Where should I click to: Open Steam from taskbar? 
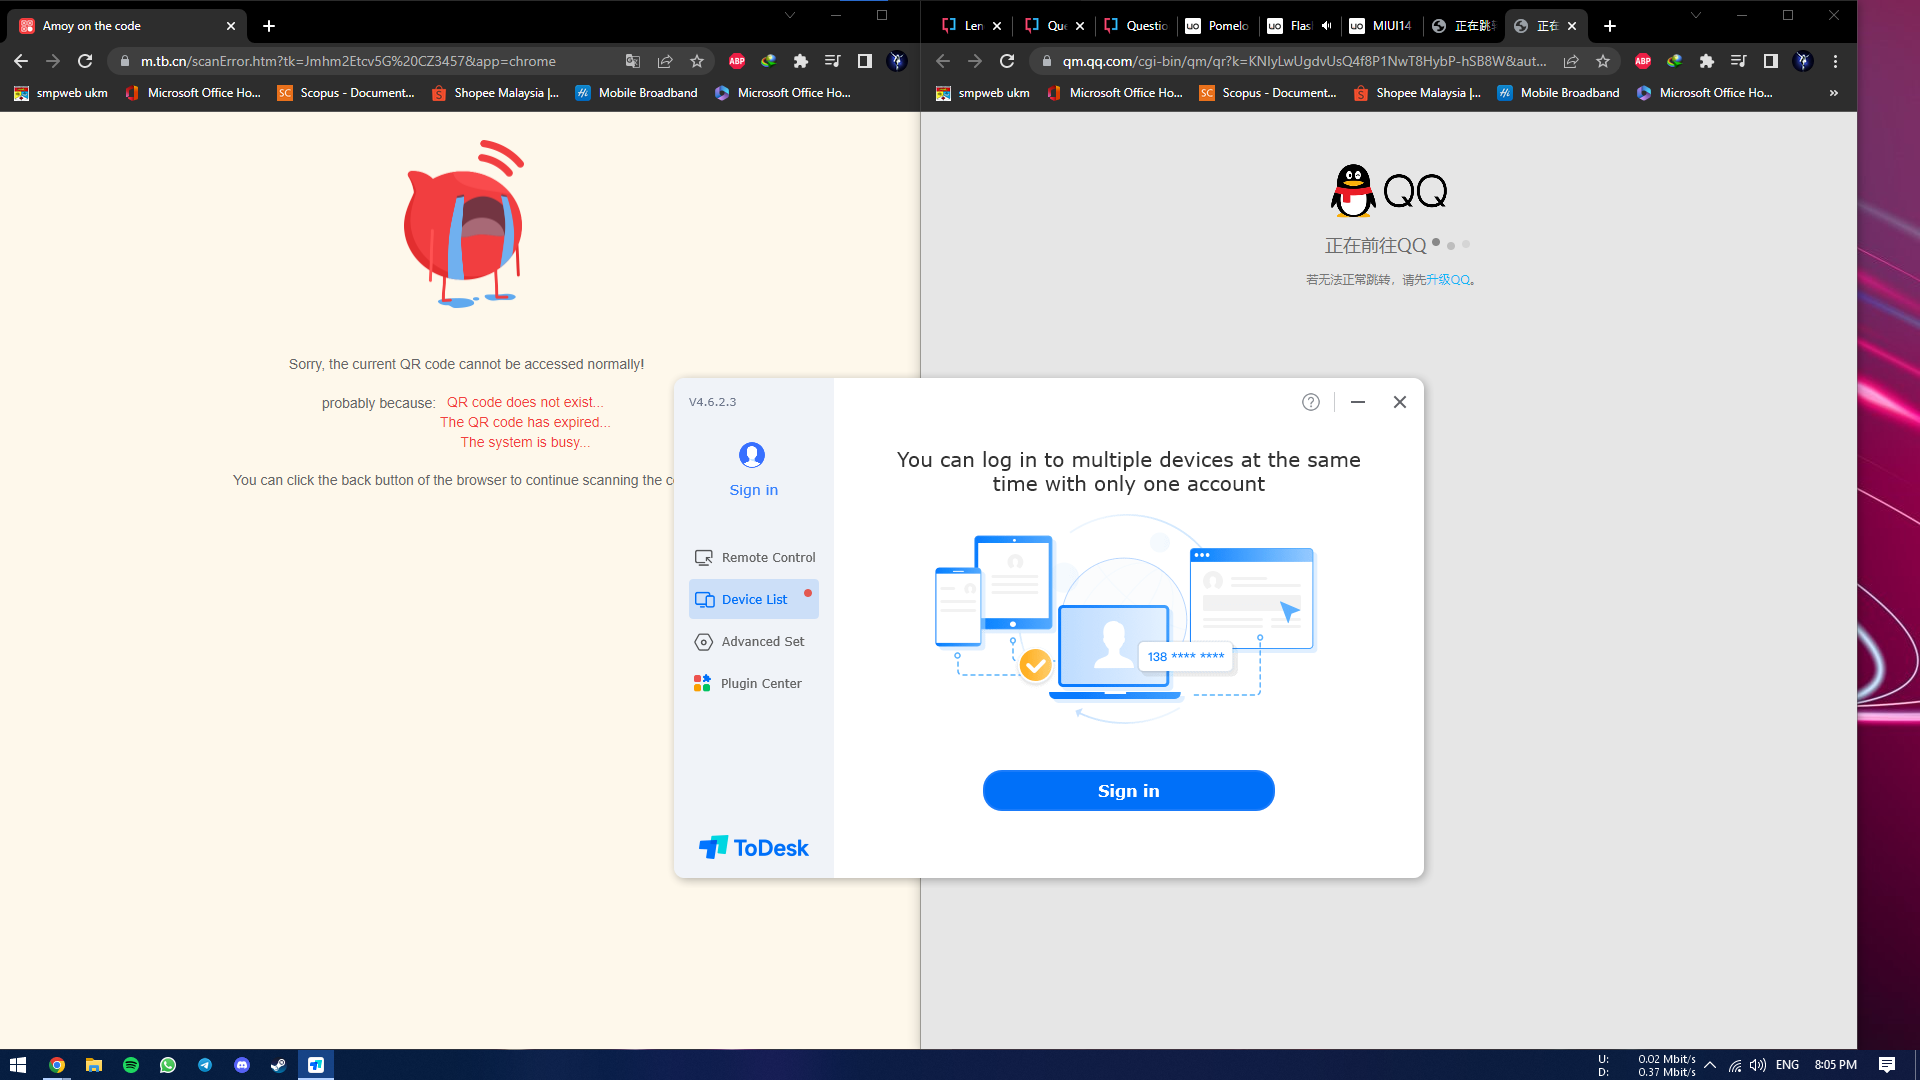[279, 1065]
